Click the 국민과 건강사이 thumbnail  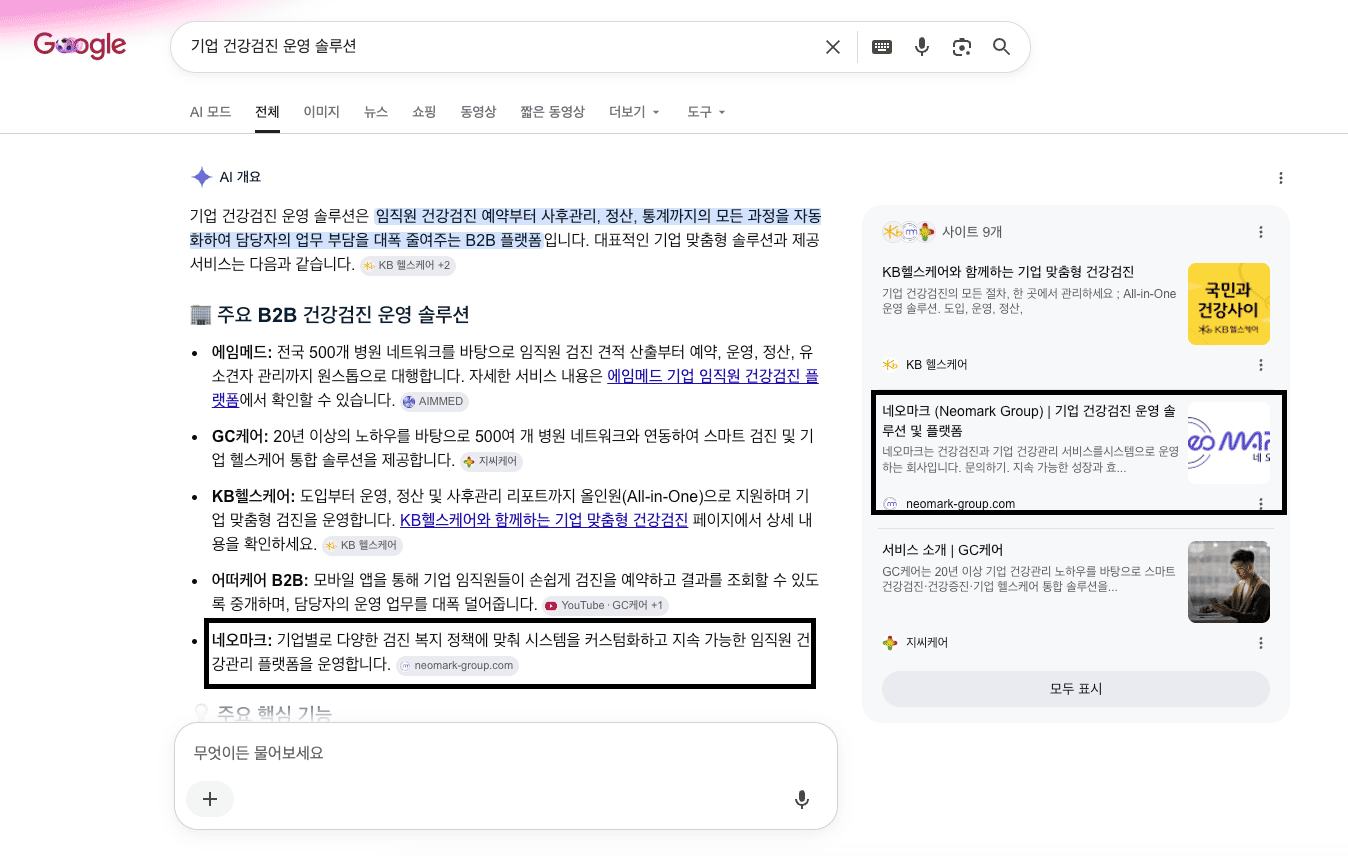[x=1229, y=304]
